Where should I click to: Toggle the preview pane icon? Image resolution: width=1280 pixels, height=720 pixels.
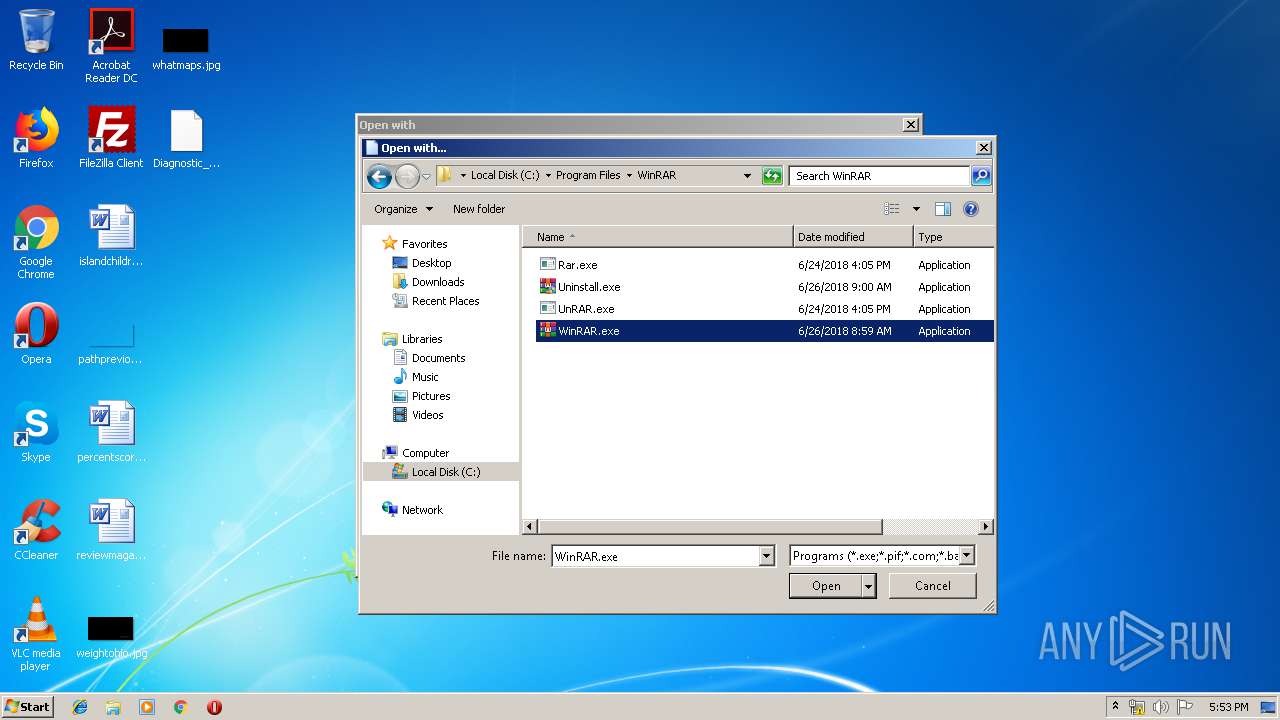(x=942, y=209)
